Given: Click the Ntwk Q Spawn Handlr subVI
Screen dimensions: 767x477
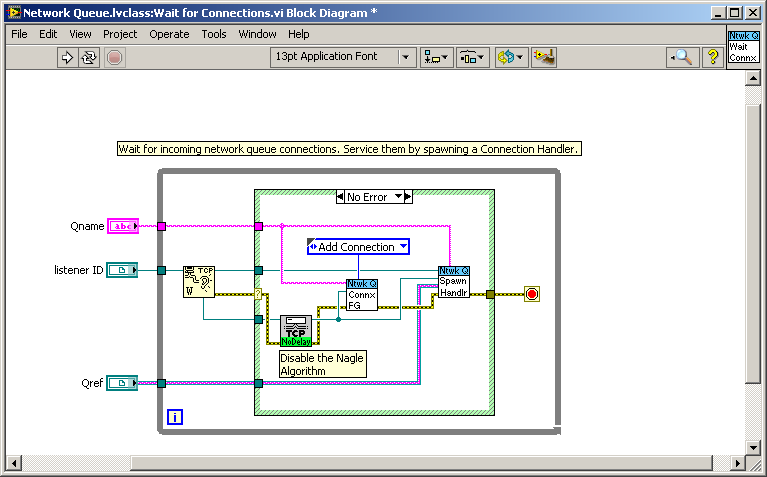Looking at the screenshot, I should (x=453, y=282).
